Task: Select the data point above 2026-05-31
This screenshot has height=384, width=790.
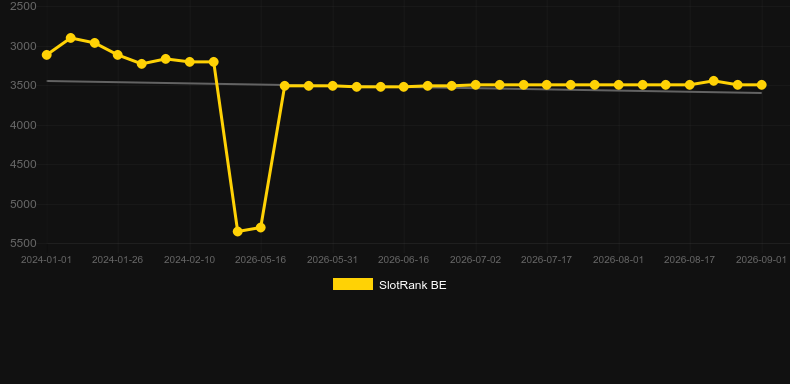Action: (333, 86)
